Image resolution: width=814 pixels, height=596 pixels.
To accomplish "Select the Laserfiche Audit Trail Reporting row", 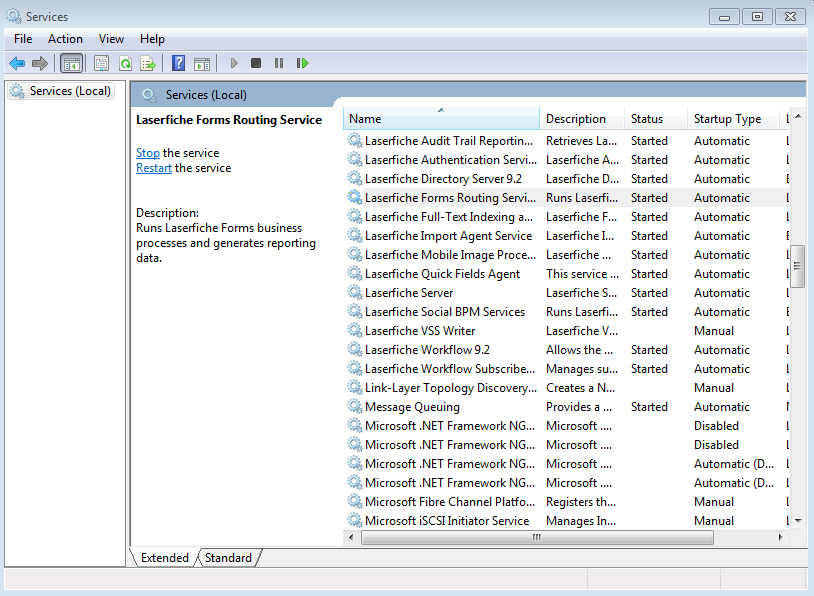I will 567,141.
